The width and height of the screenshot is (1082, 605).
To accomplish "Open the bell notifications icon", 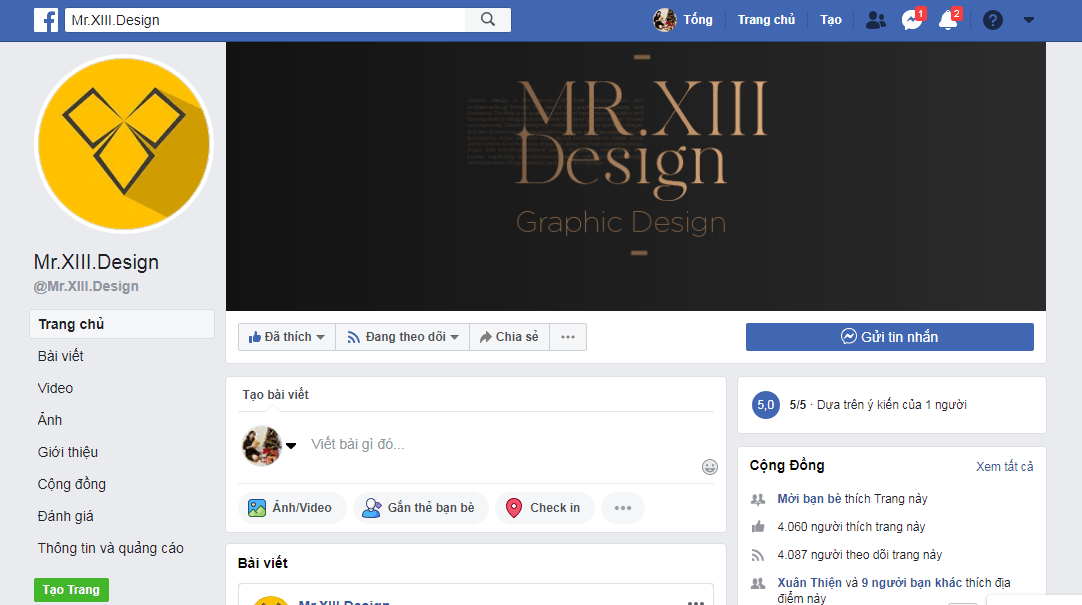I will (x=948, y=20).
